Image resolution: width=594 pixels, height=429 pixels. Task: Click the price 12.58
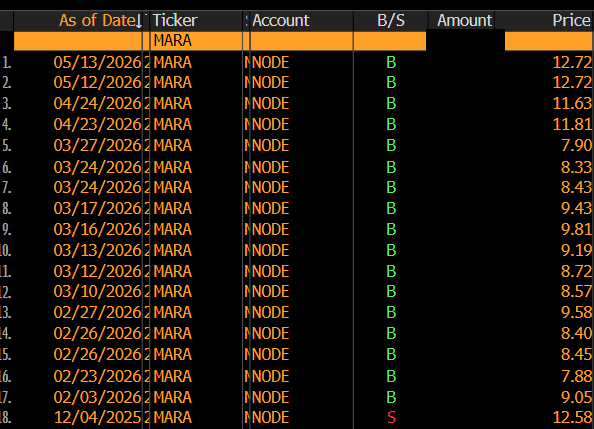coord(572,417)
